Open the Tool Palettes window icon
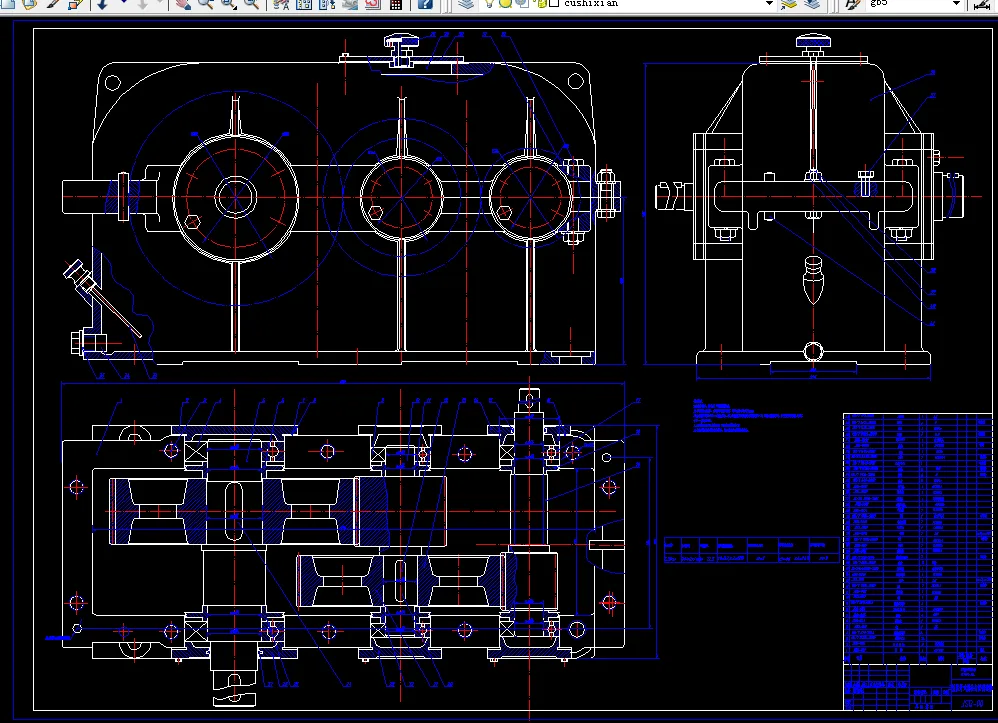The width and height of the screenshot is (998, 723). click(x=327, y=4)
